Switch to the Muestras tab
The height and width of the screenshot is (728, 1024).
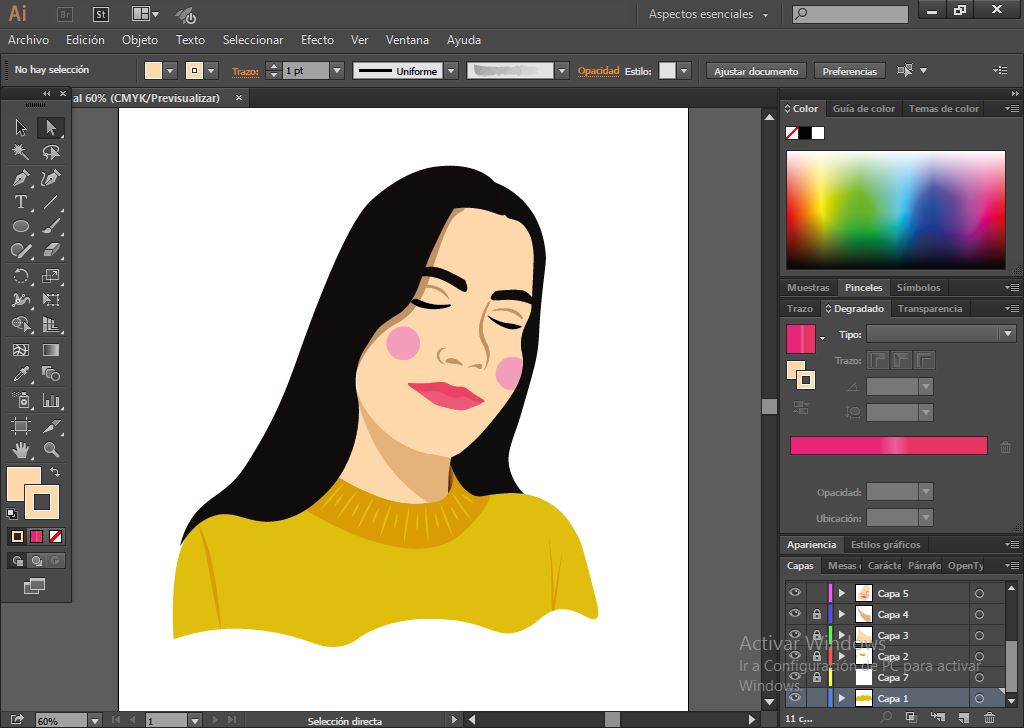pyautogui.click(x=808, y=287)
